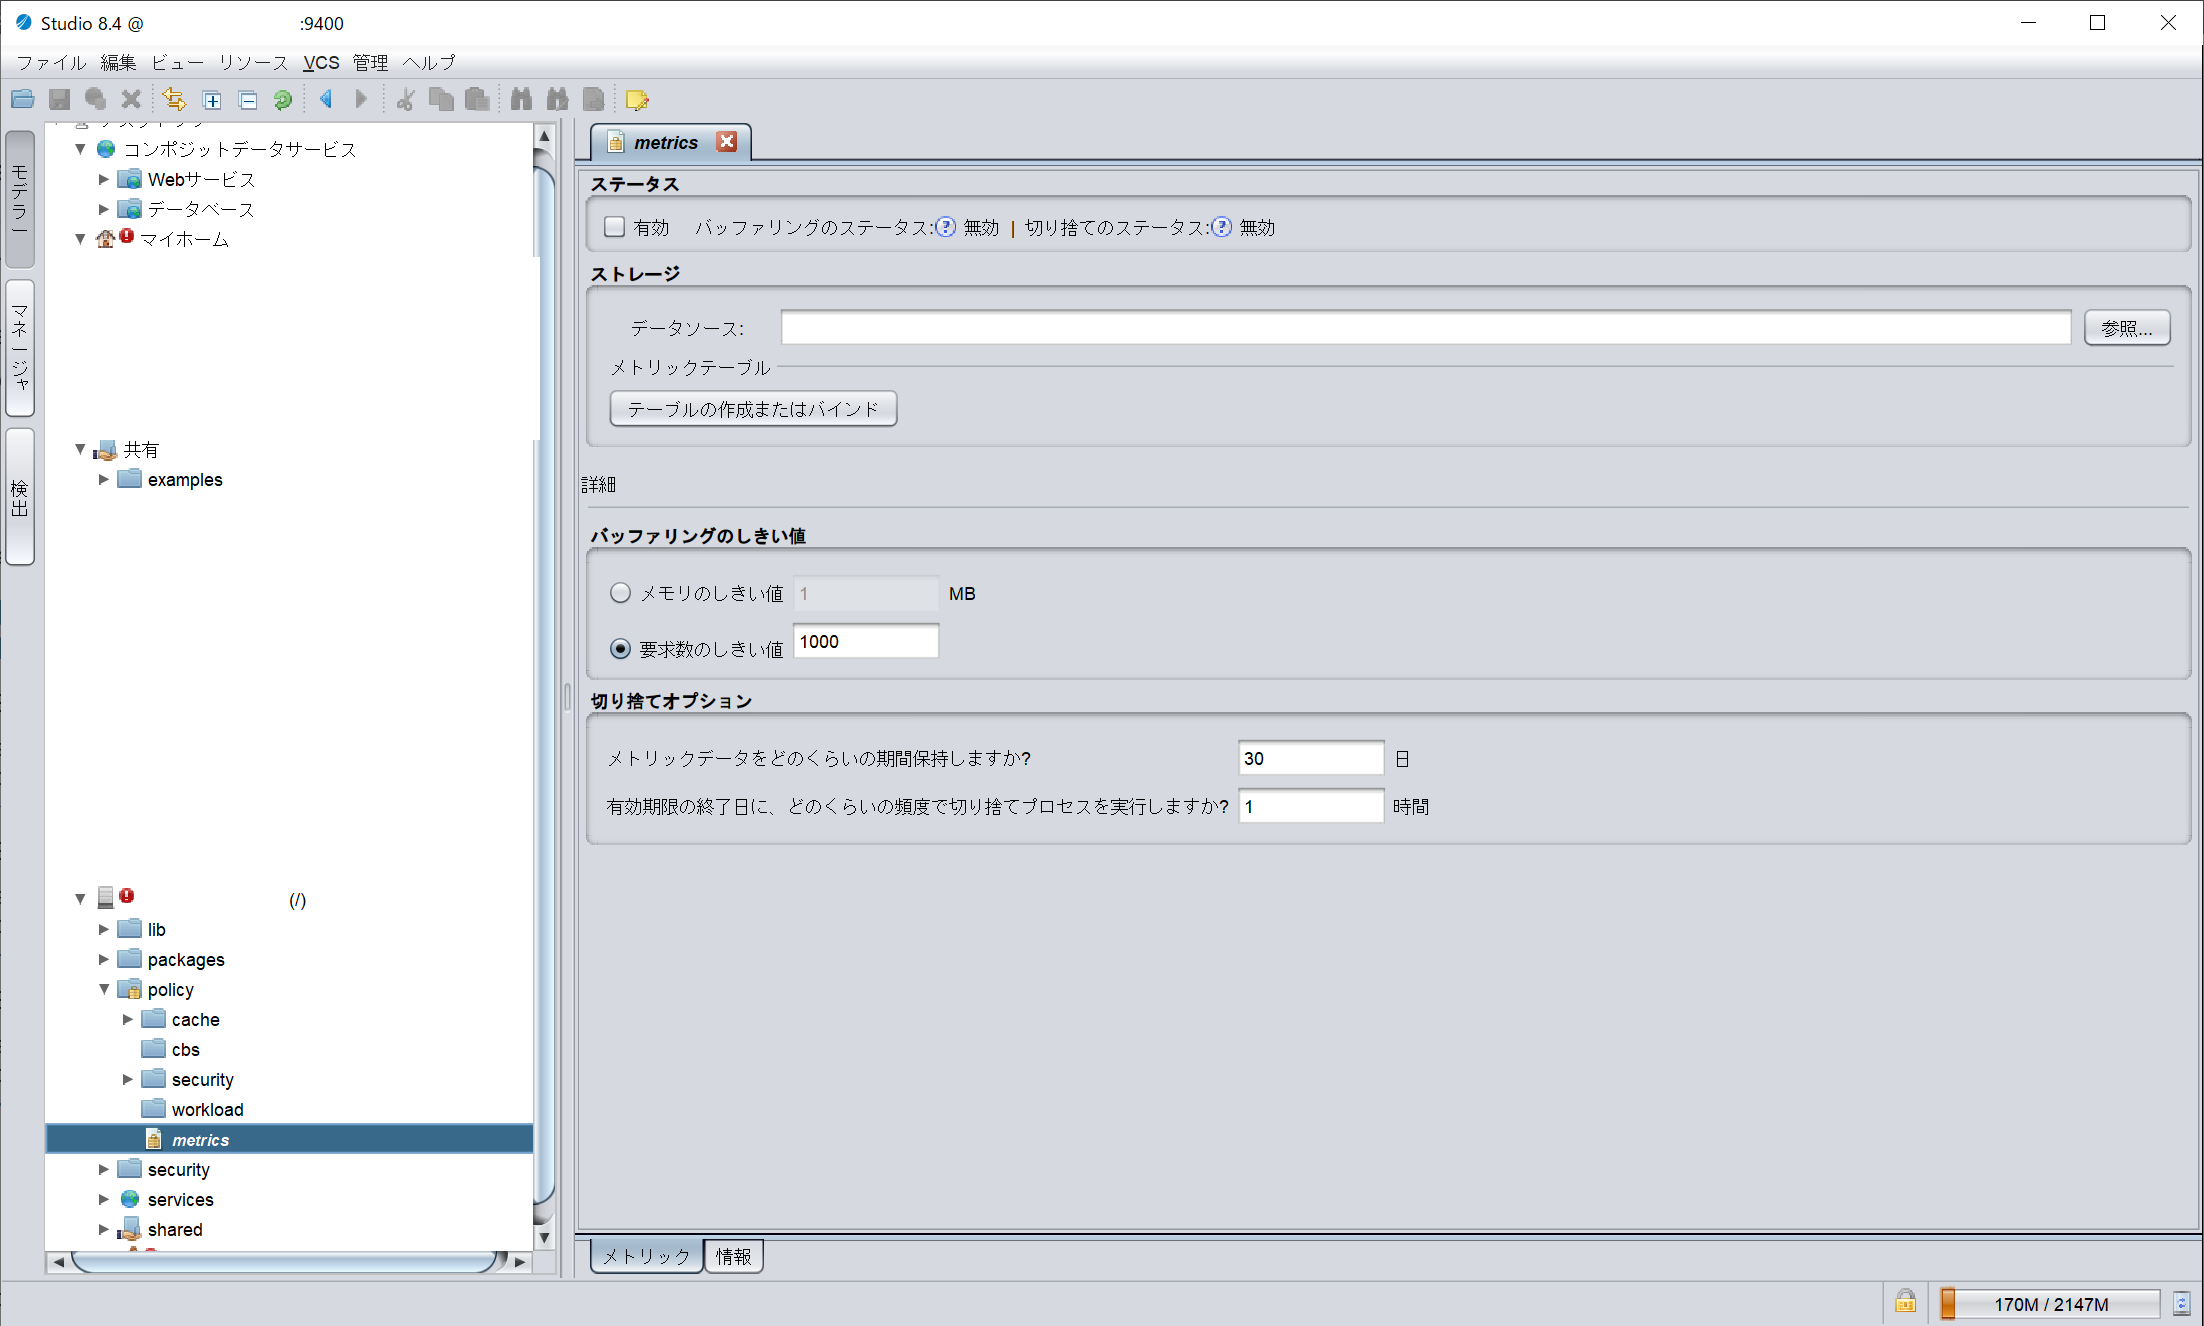This screenshot has width=2204, height=1326.
Task: Expand the examples folder
Action: pyautogui.click(x=103, y=479)
